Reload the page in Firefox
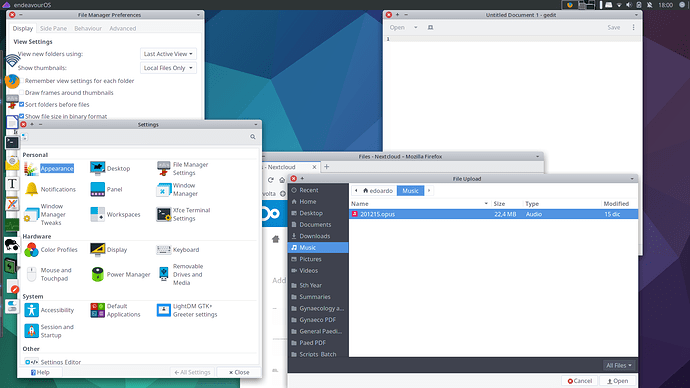Viewport: 690px width, 388px height. pos(271,180)
